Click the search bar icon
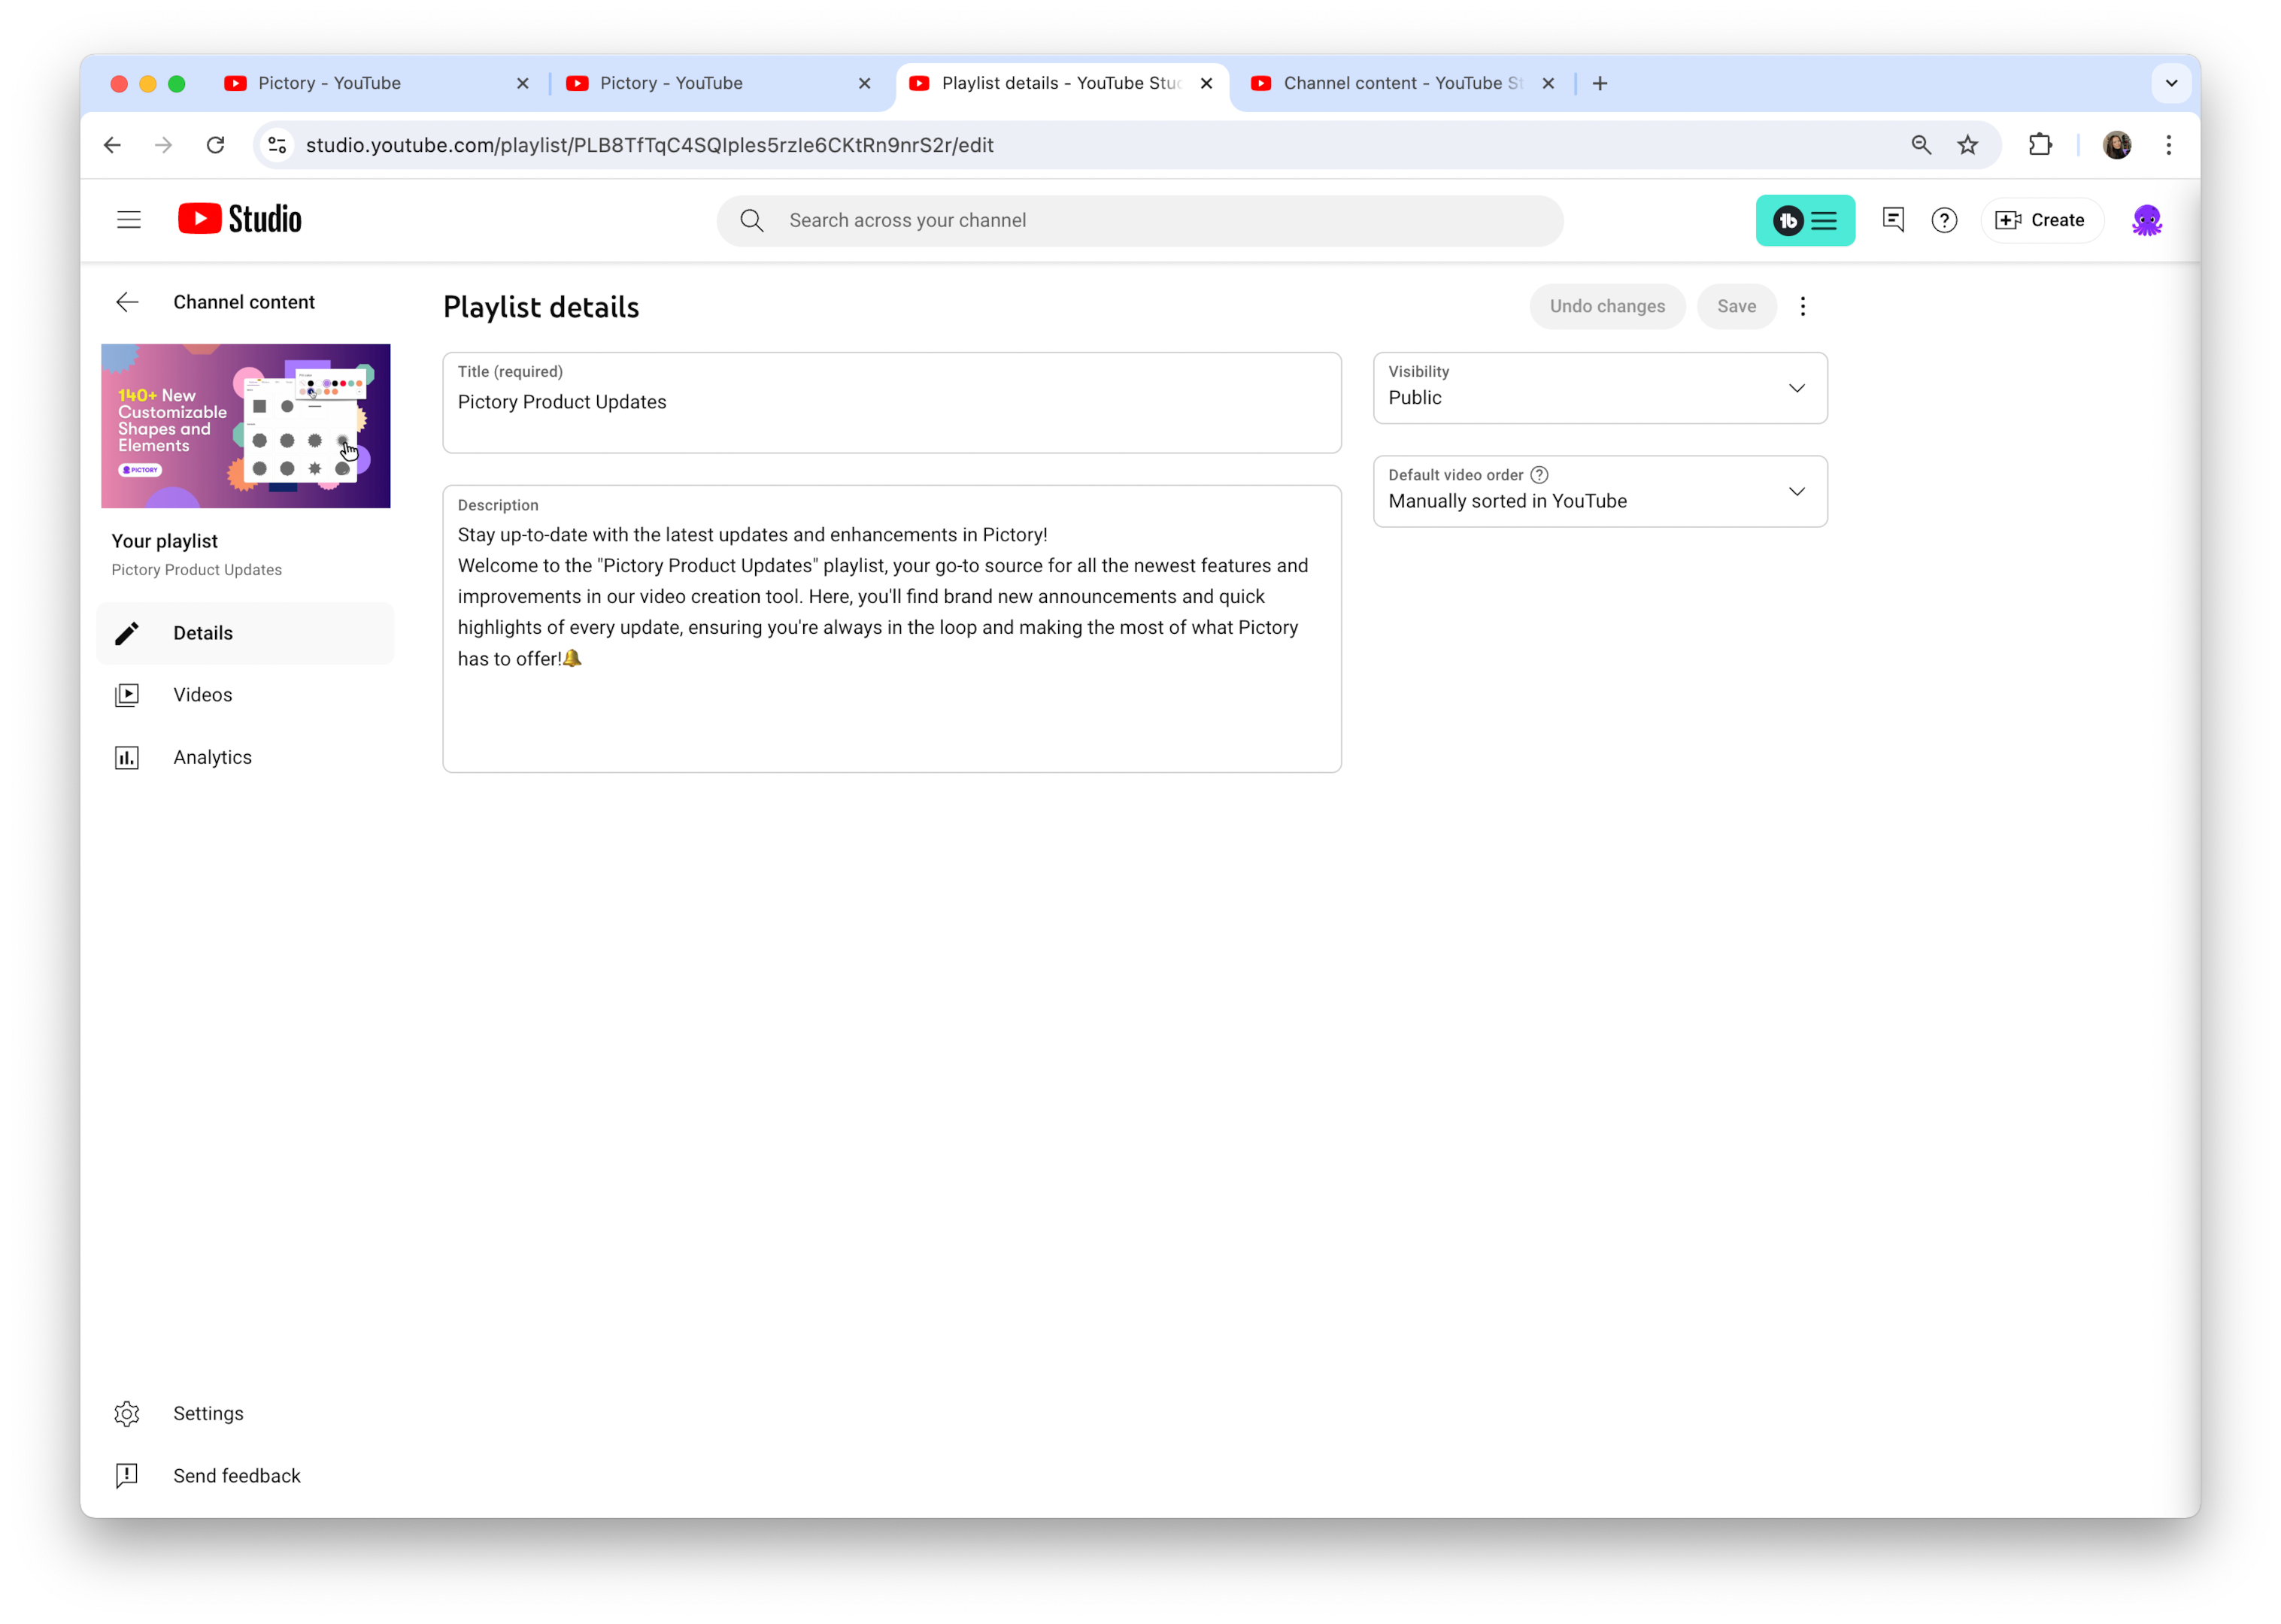 point(752,220)
